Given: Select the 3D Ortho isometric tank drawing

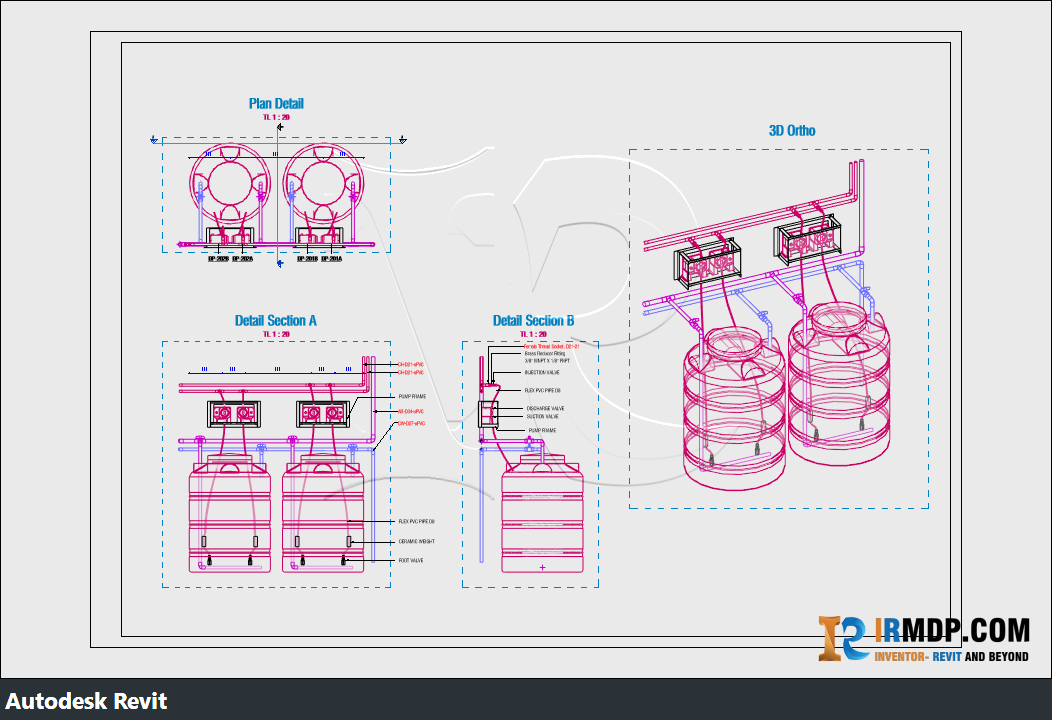Looking at the screenshot, I should point(767,325).
